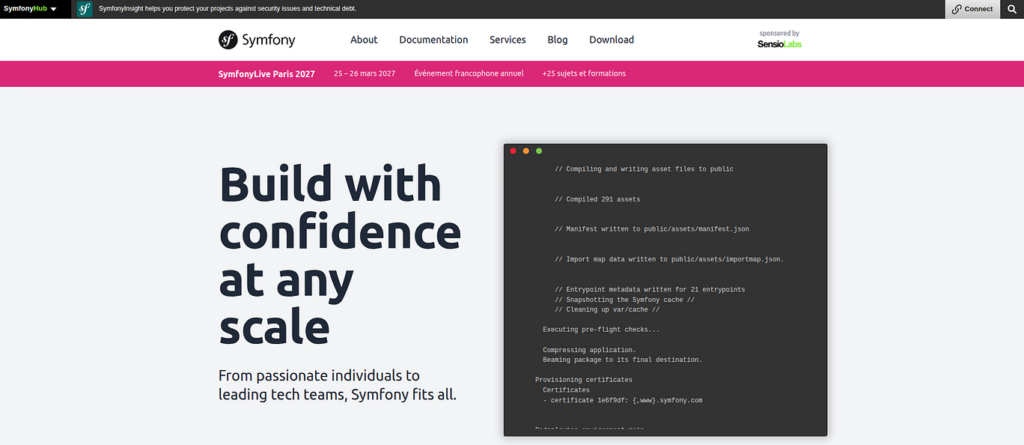Viewport: 1024px width, 445px height.
Task: Click the red terminal window dot
Action: coord(513,151)
